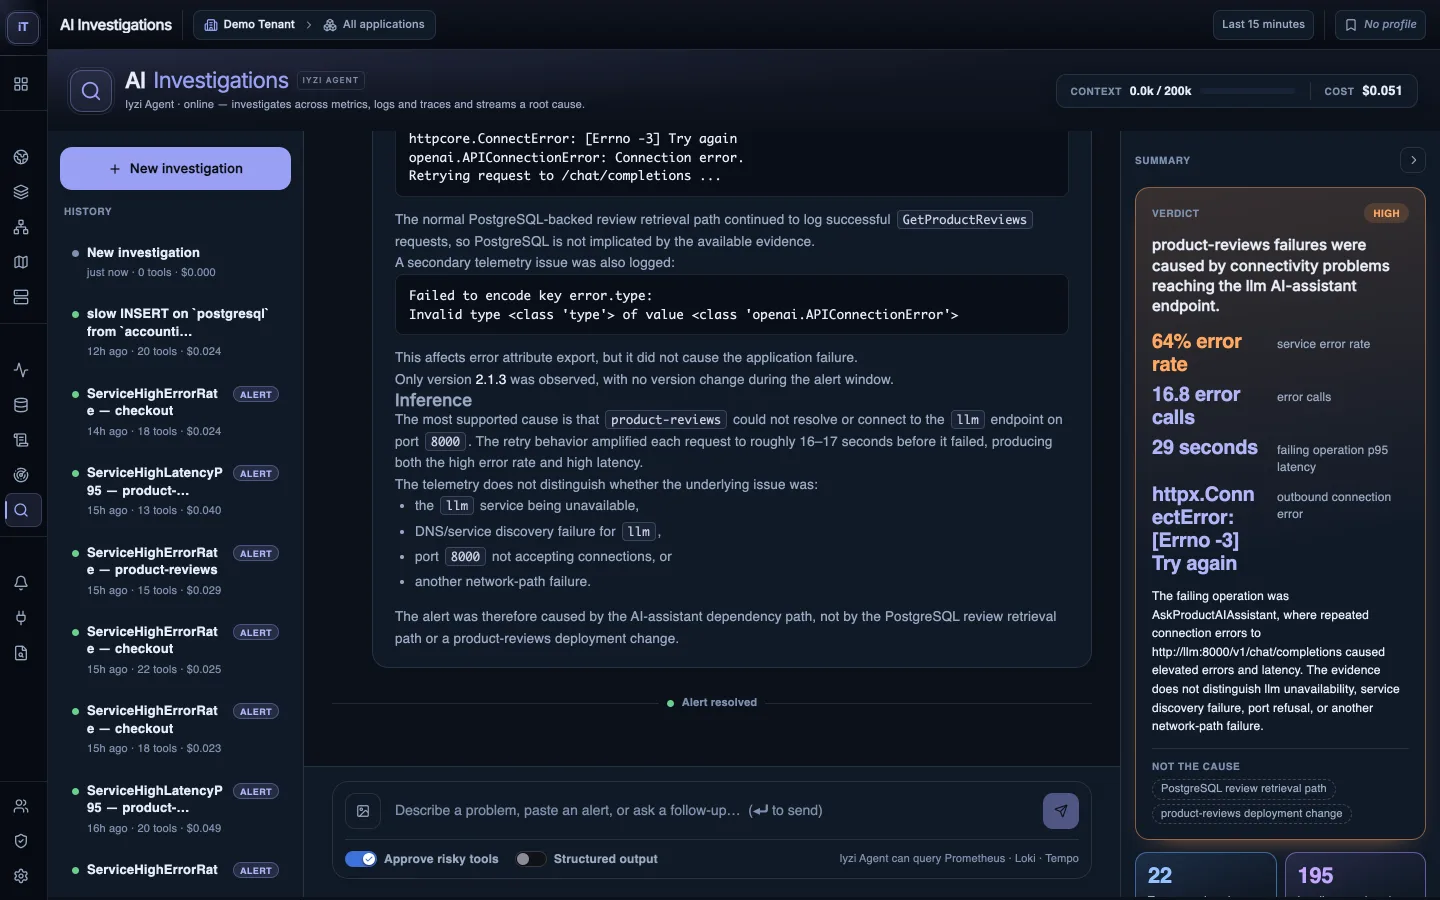1440x900 pixels.
Task: Click the context usage progress bar
Action: pyautogui.click(x=1250, y=91)
